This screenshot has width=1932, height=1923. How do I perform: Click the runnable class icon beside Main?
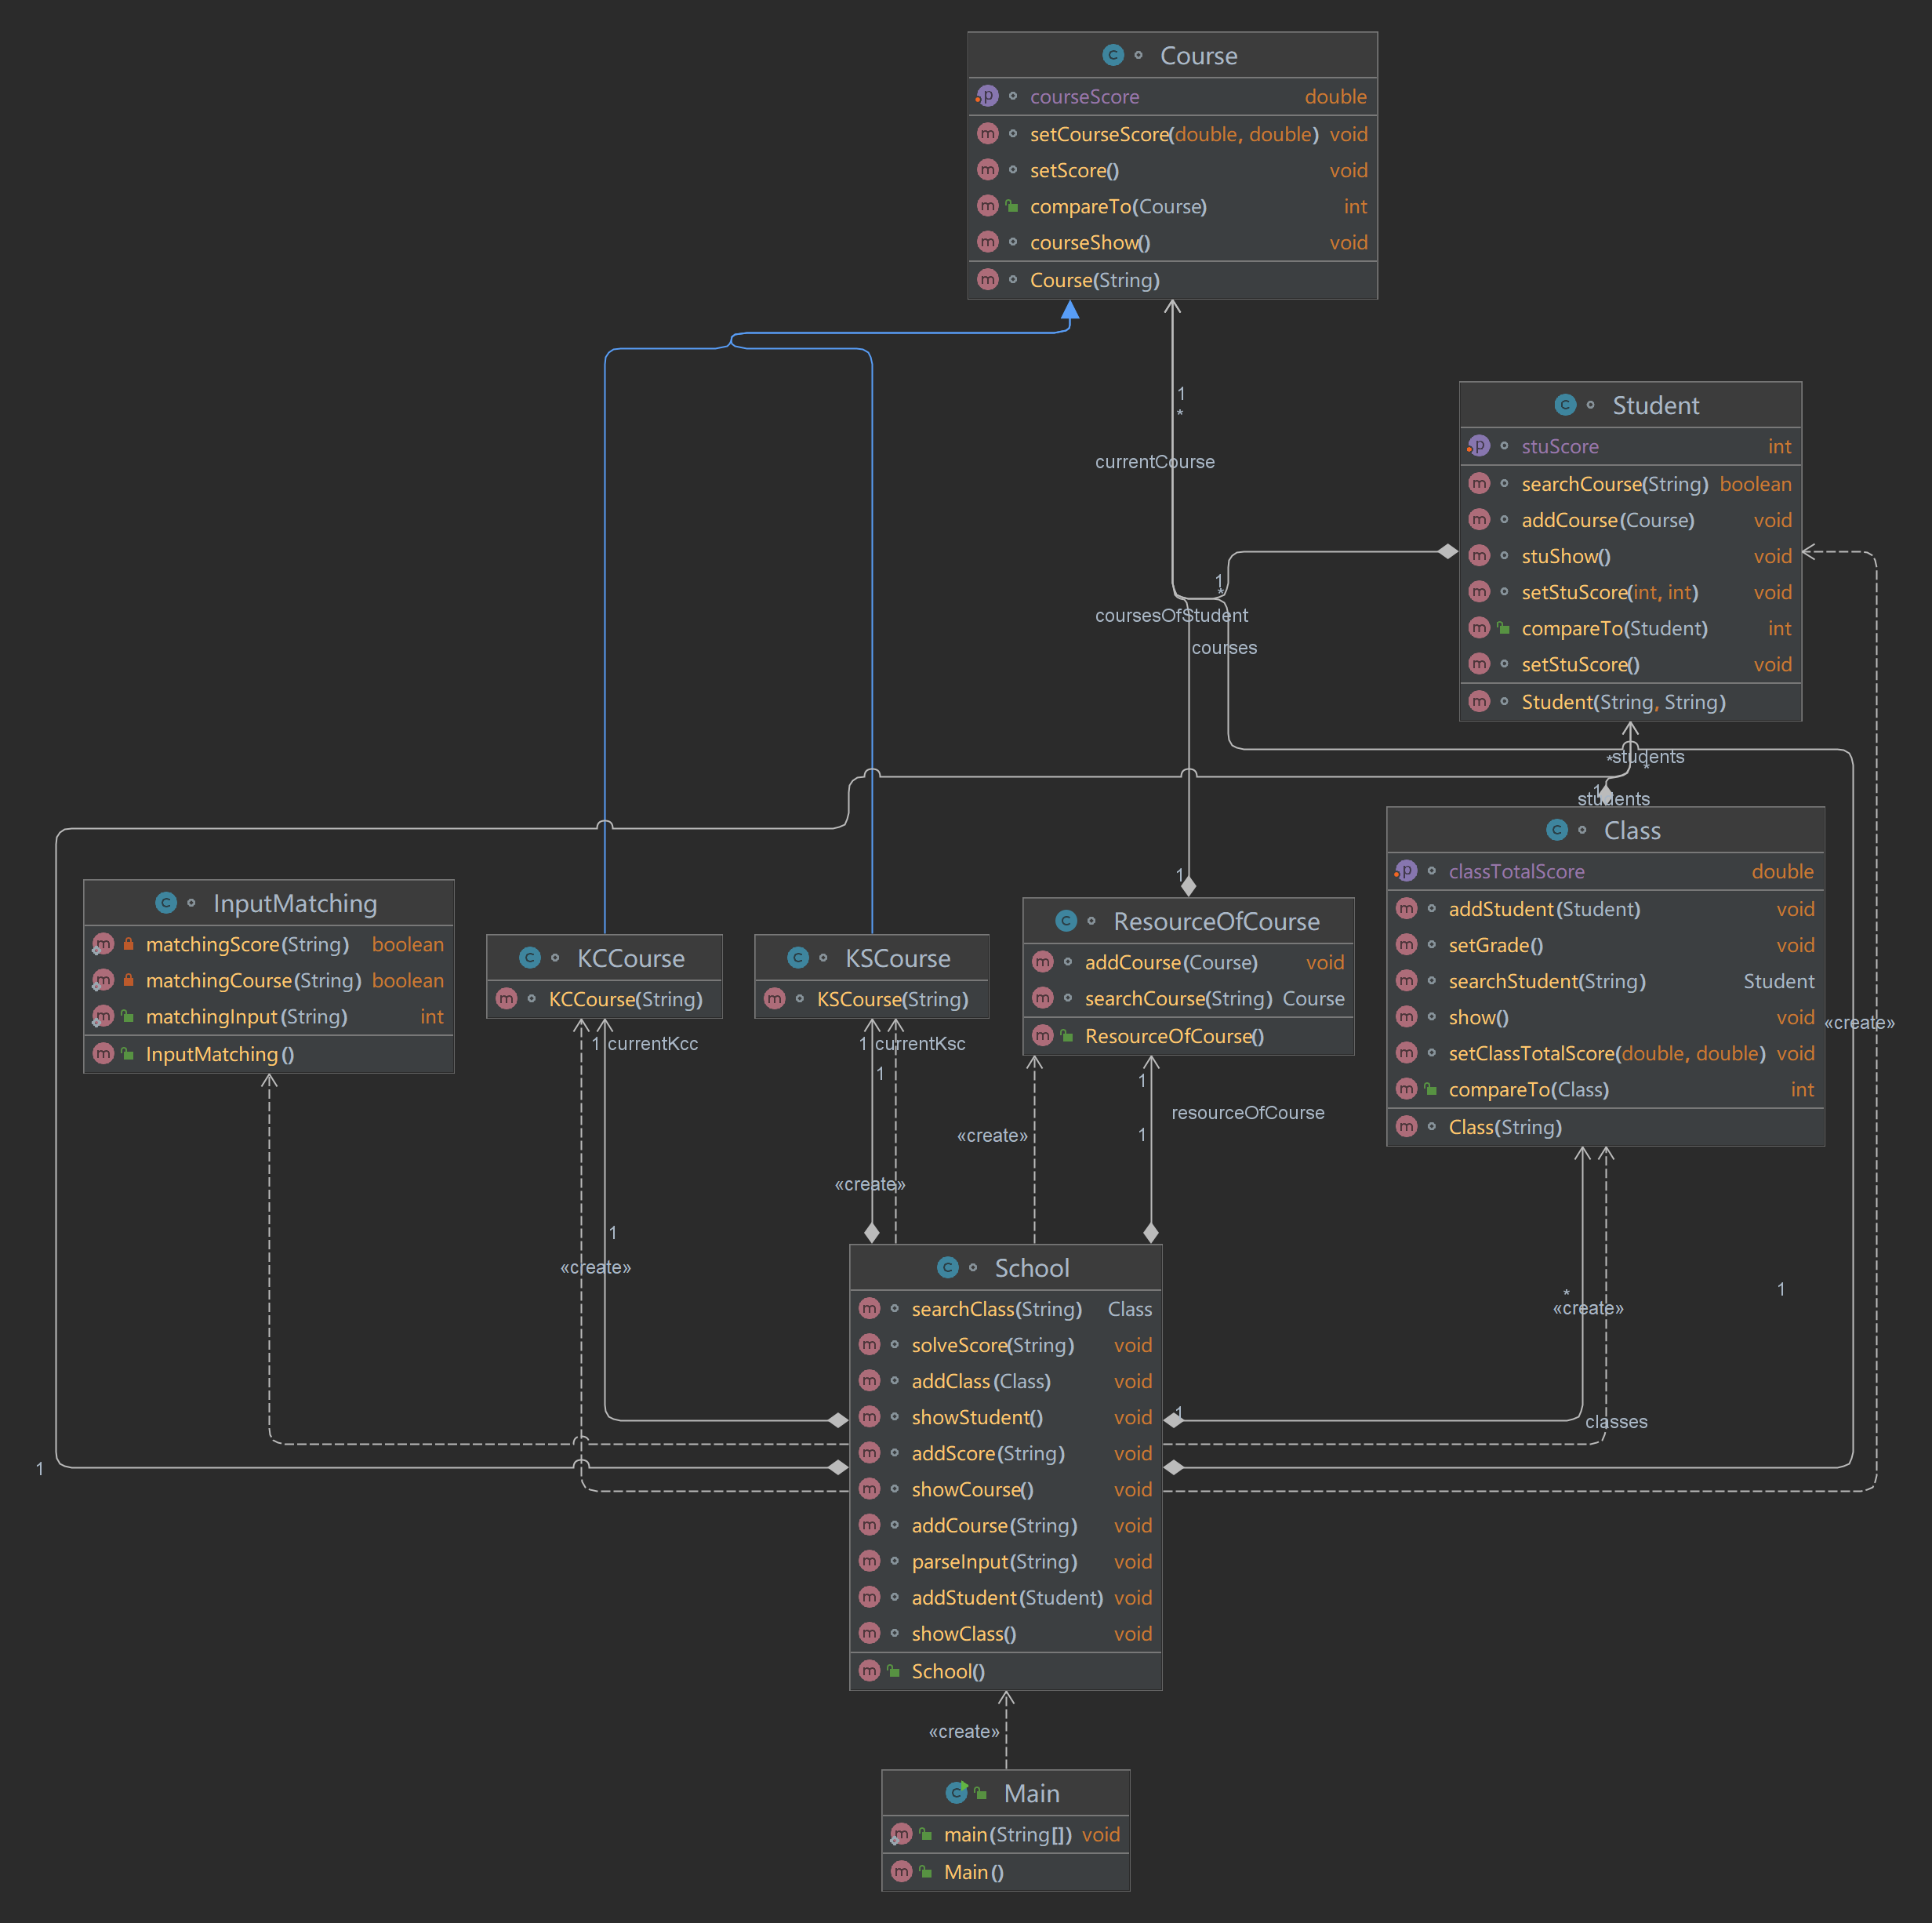click(957, 1793)
